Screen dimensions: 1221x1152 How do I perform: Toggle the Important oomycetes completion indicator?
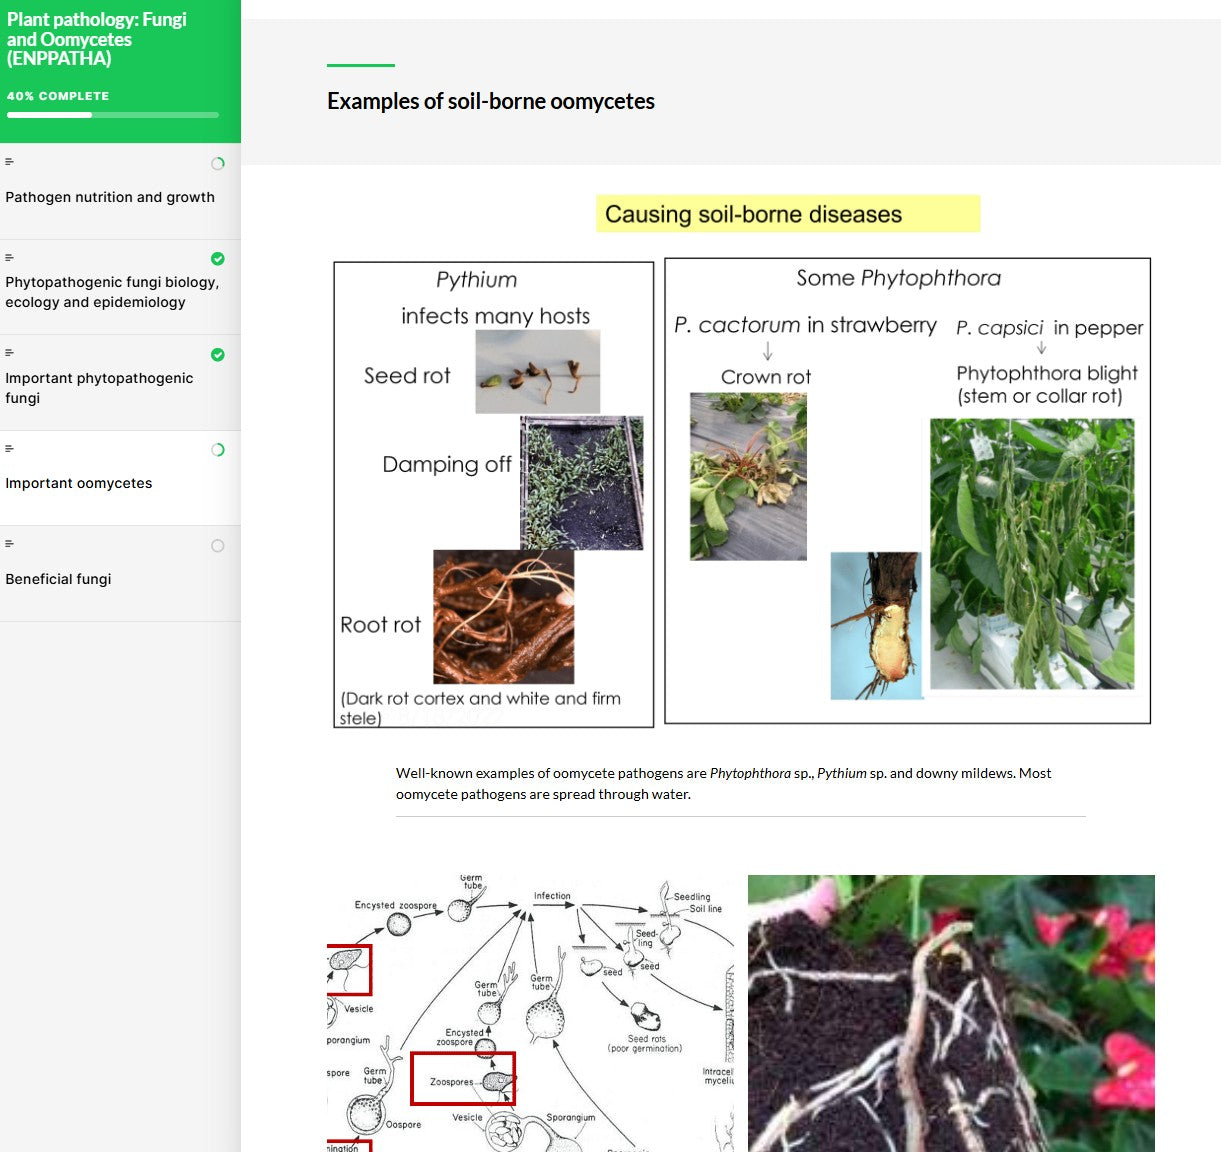[x=217, y=449]
